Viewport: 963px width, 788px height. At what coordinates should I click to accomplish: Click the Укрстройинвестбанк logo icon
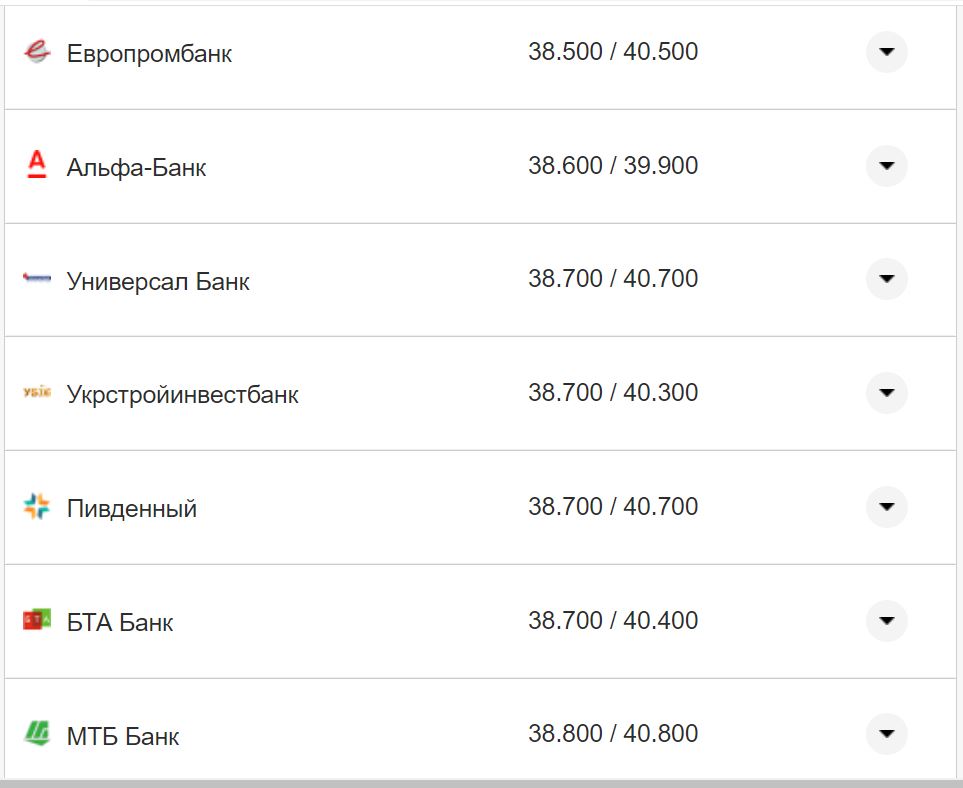click(36, 393)
